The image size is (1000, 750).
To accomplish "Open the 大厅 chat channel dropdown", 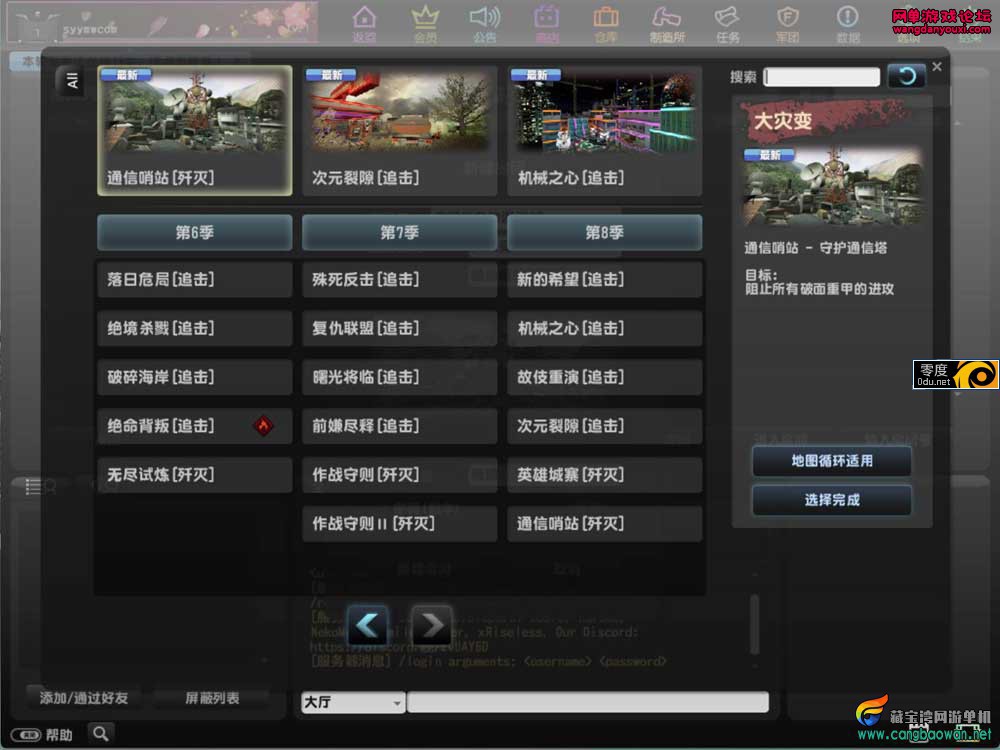I will click(x=353, y=702).
